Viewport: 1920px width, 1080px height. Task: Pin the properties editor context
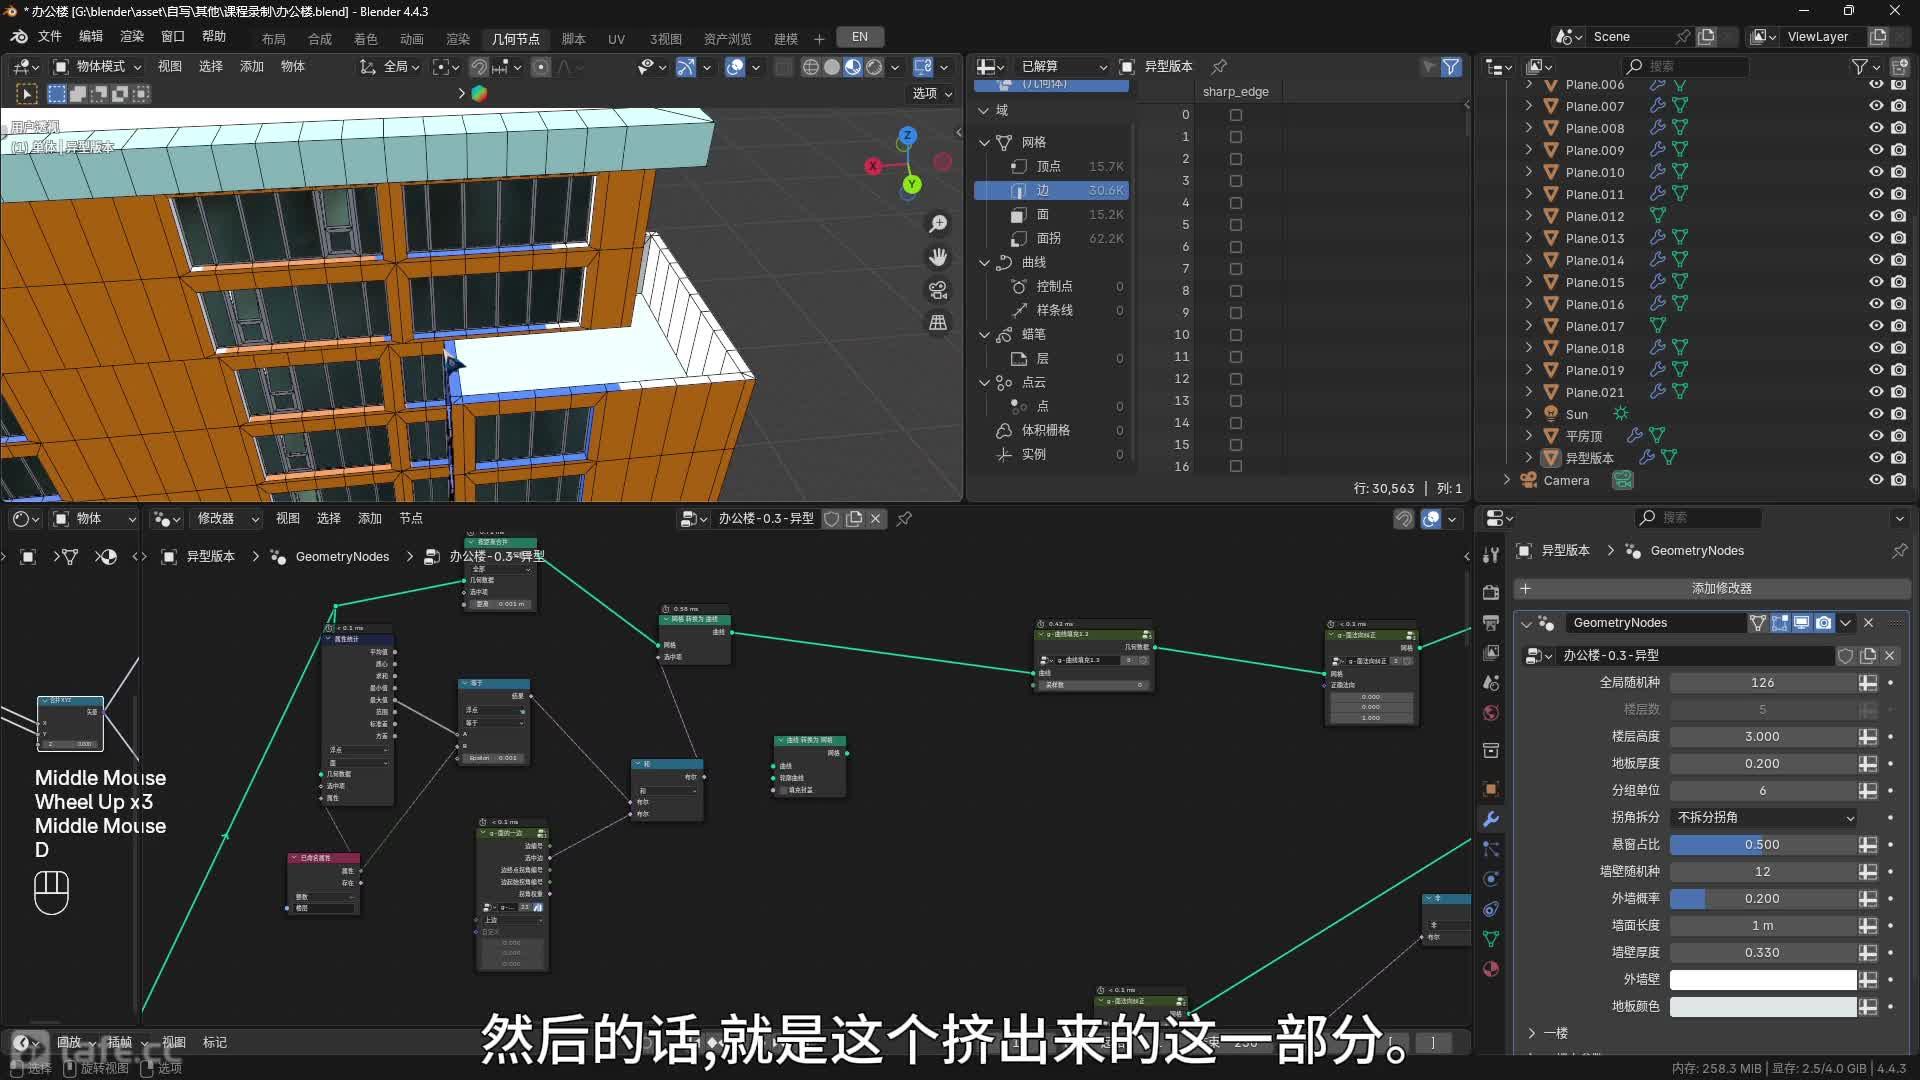click(1899, 551)
